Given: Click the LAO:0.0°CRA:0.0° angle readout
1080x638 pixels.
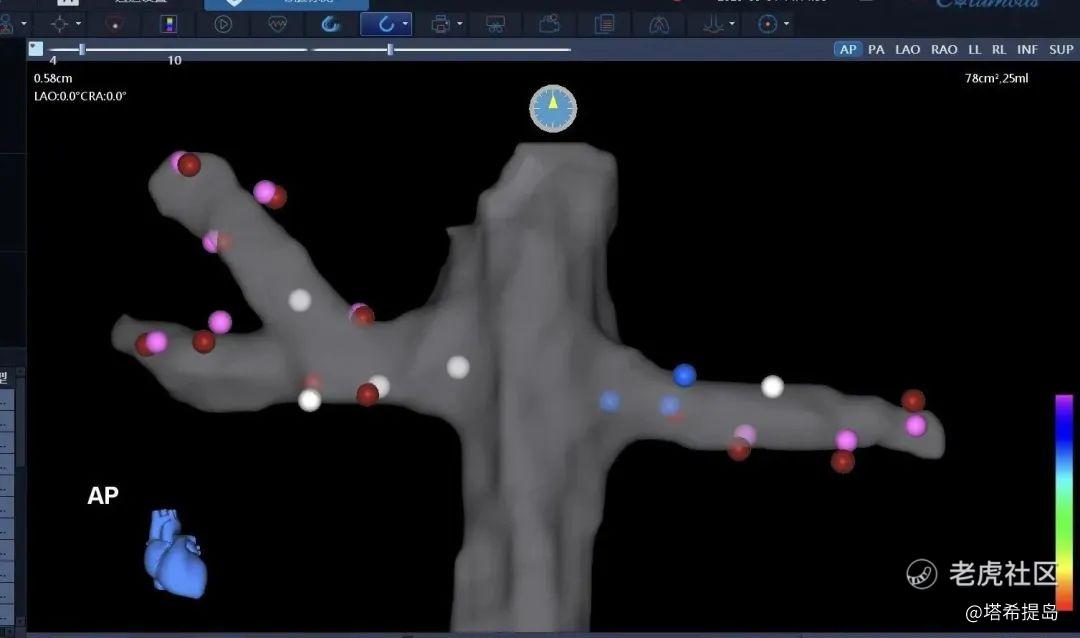Looking at the screenshot, I should click(80, 96).
